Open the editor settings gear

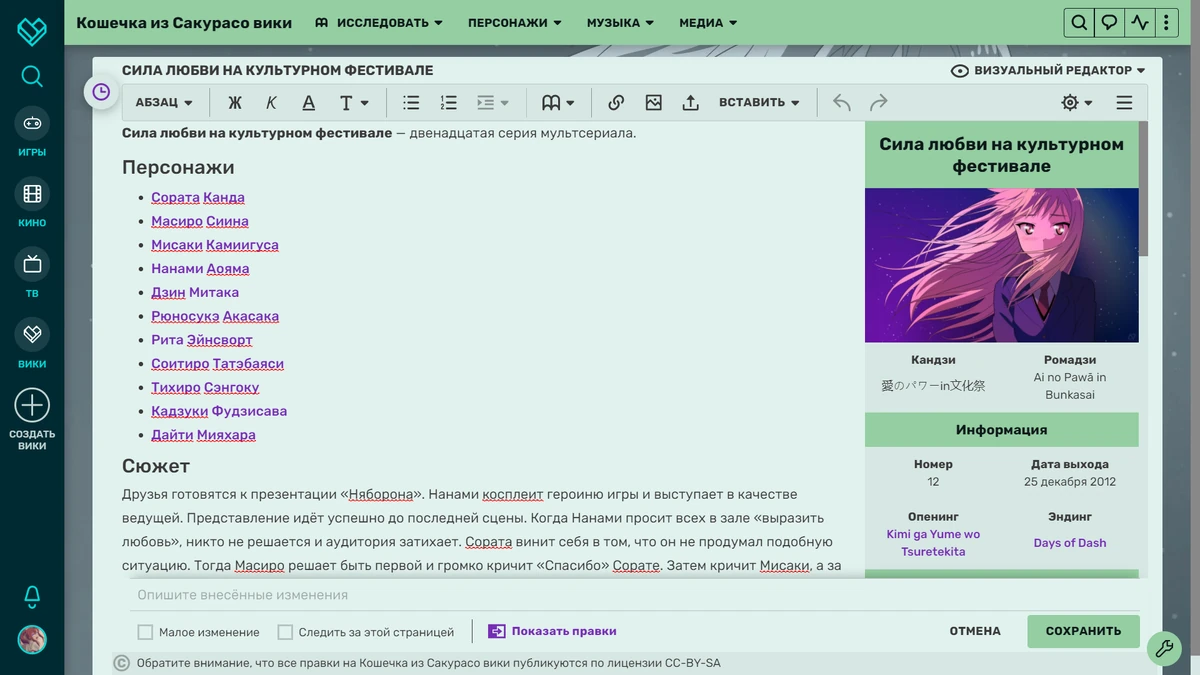click(1068, 102)
